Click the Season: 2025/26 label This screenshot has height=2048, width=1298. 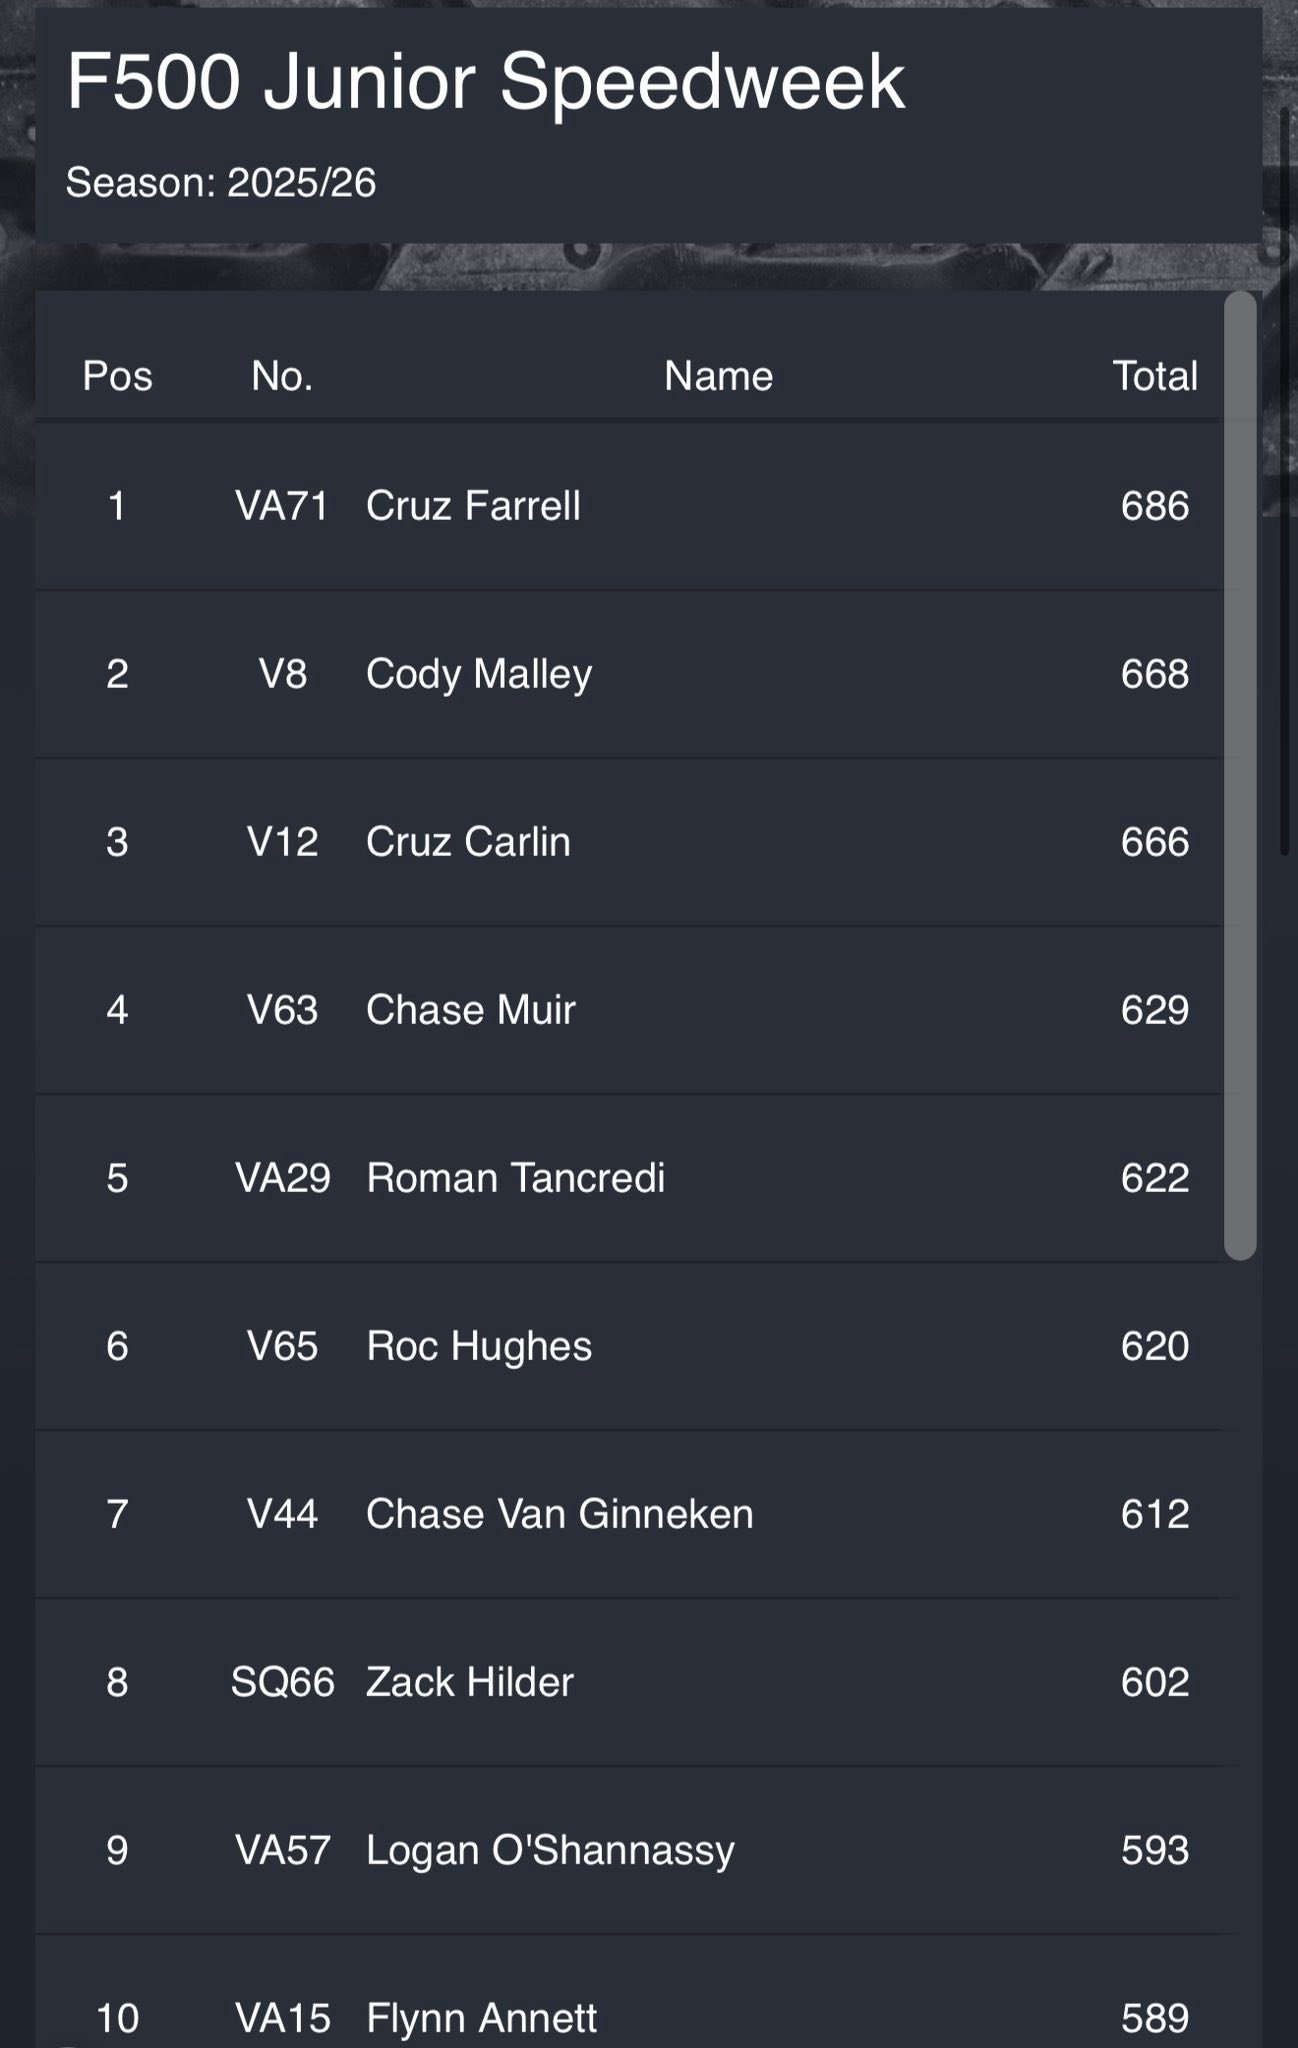pyautogui.click(x=221, y=183)
